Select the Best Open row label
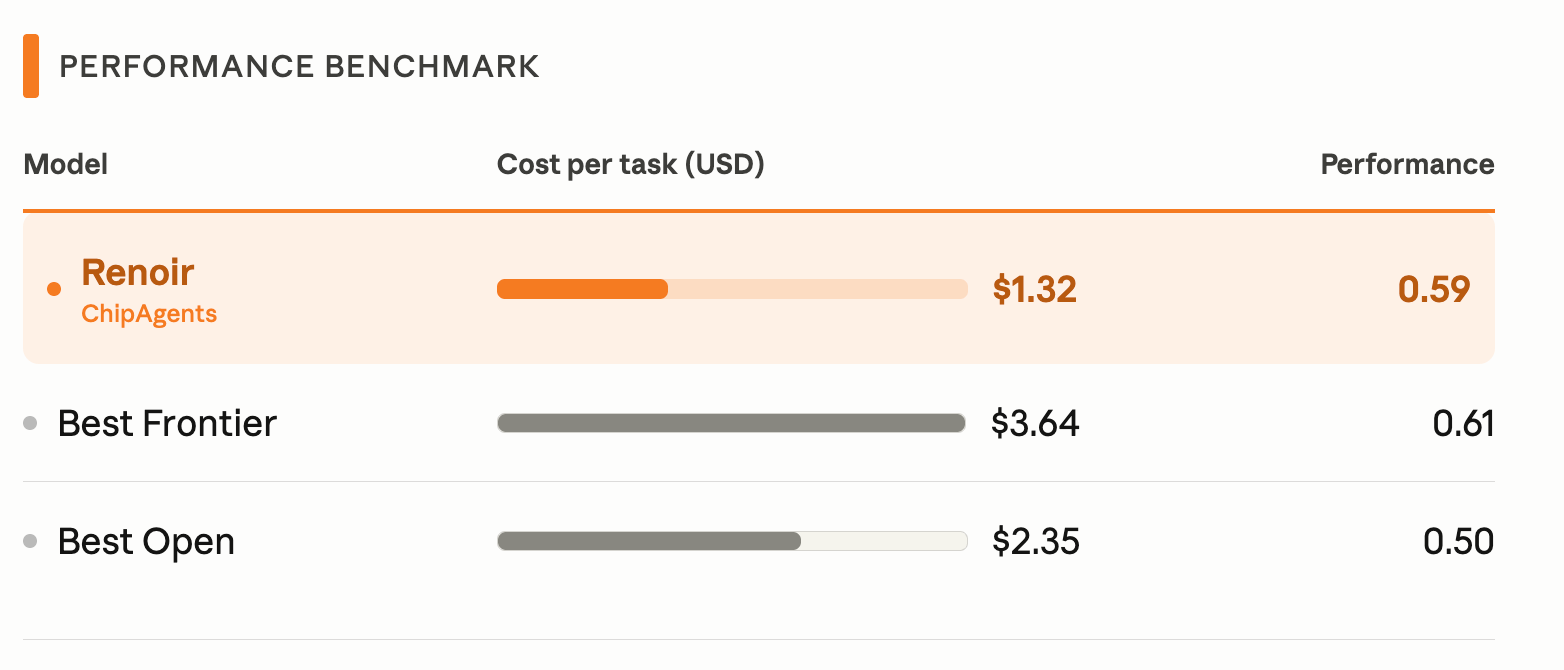 pyautogui.click(x=146, y=542)
